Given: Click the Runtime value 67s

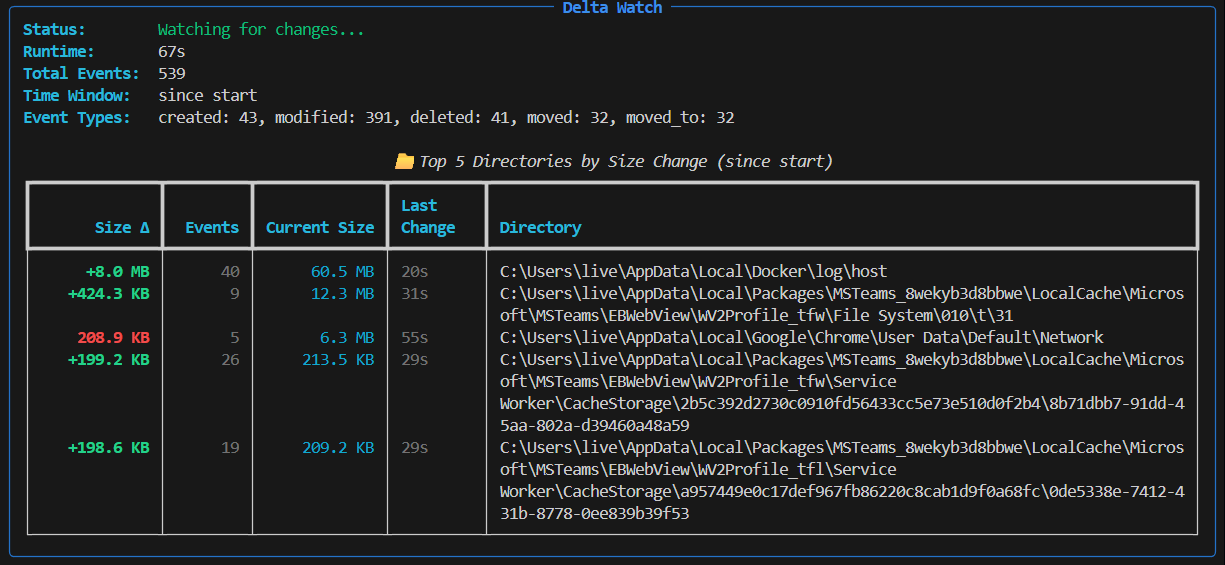Looking at the screenshot, I should click(x=172, y=52).
